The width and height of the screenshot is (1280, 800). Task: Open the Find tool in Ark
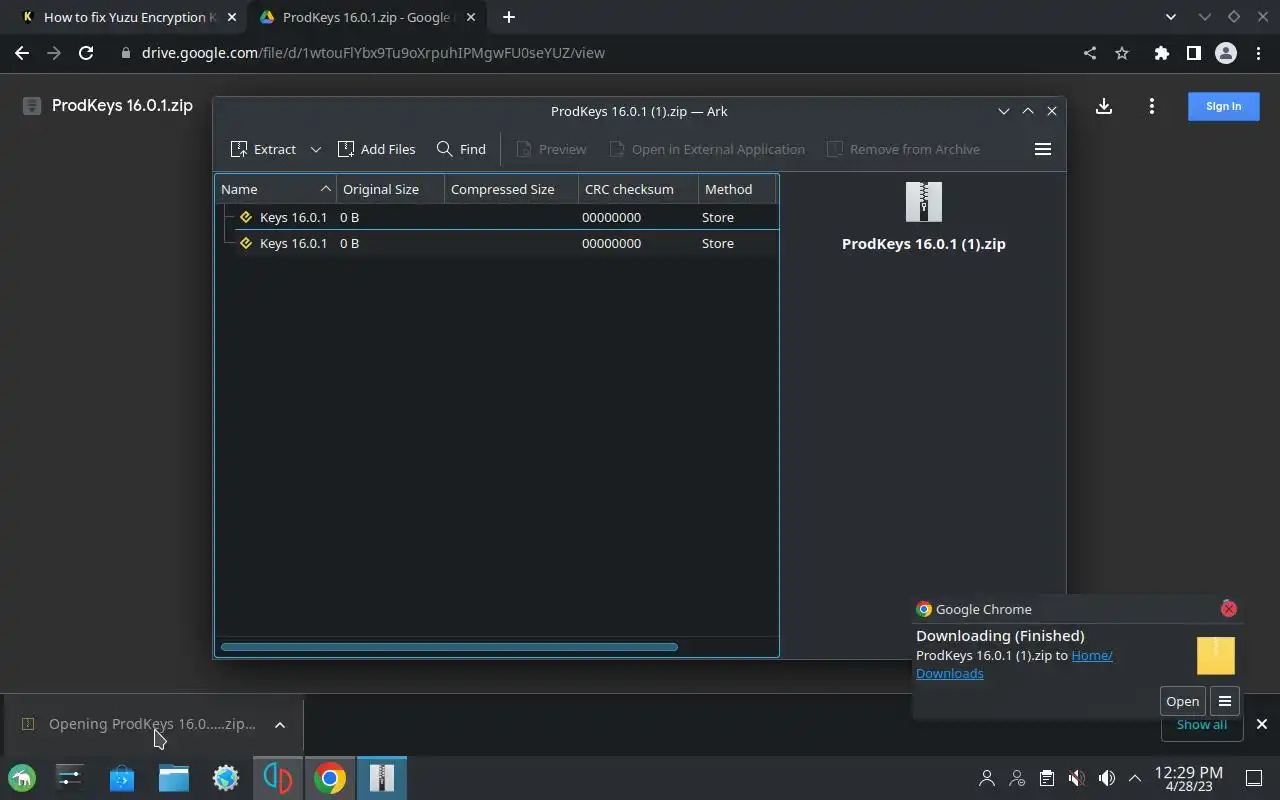tap(461, 149)
